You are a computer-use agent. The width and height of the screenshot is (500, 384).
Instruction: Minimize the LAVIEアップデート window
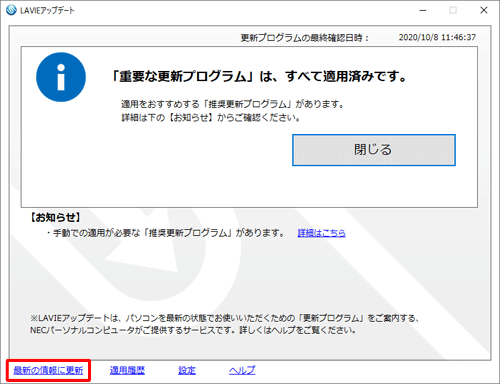(x=423, y=10)
